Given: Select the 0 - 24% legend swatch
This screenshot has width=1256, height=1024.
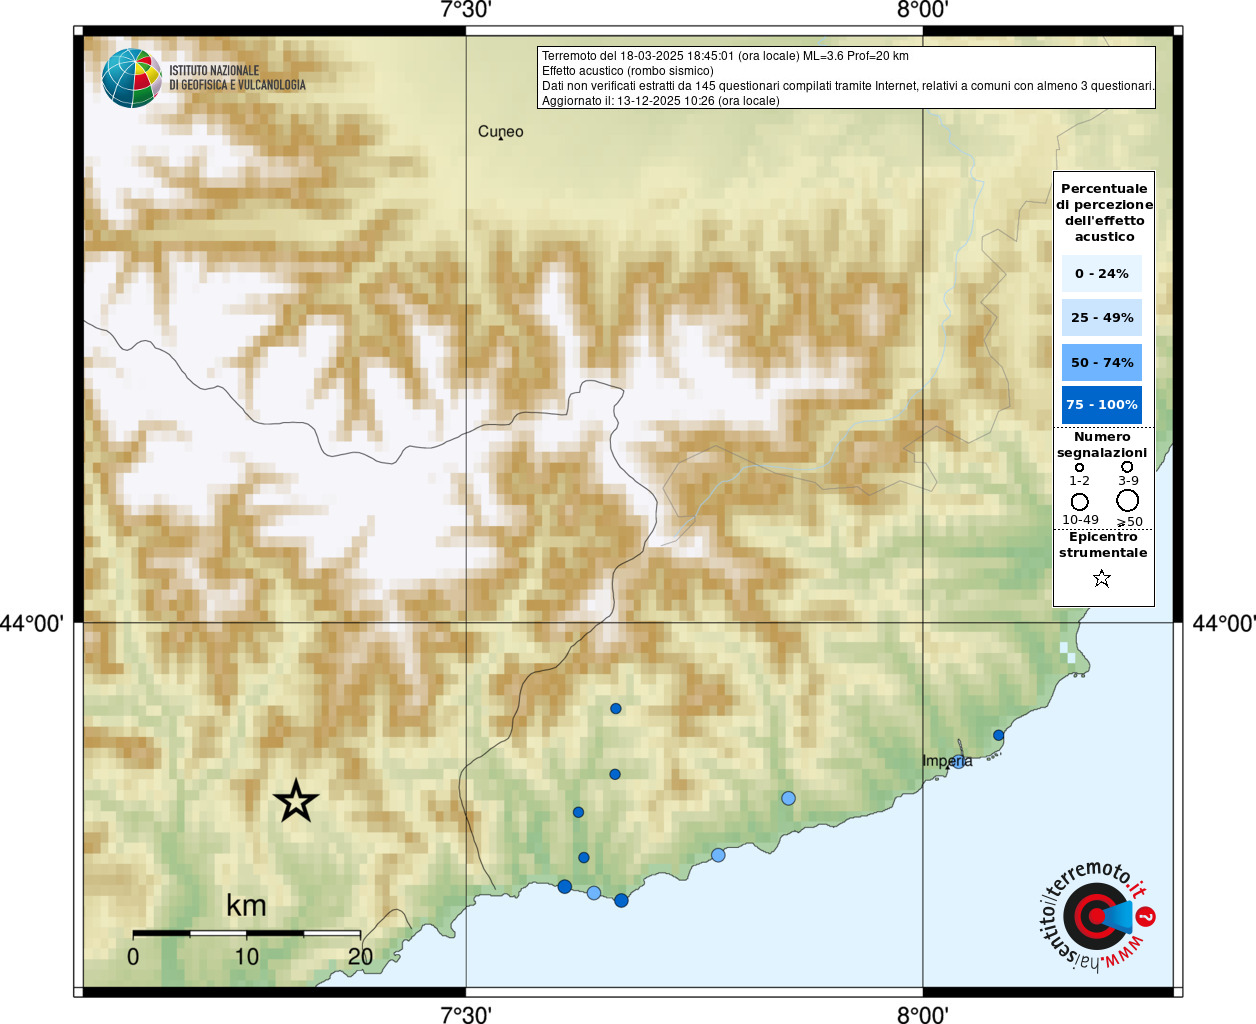Looking at the screenshot, I should click(1101, 273).
